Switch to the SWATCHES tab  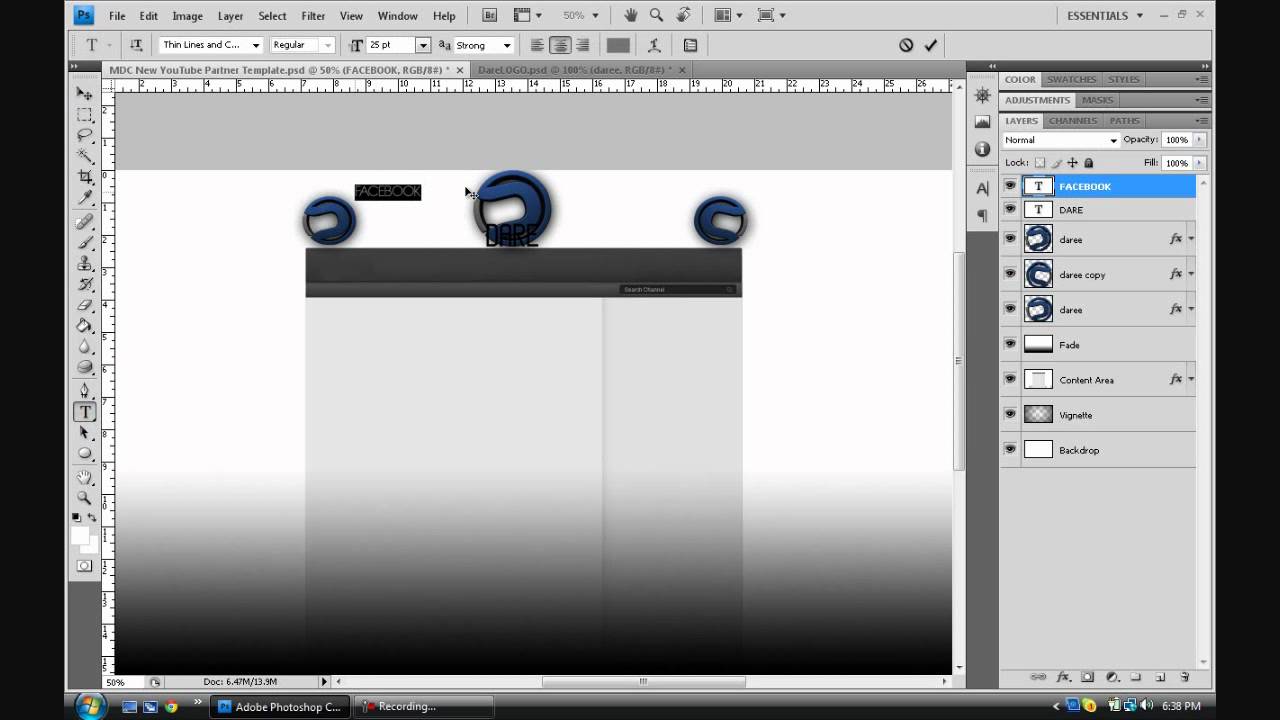coord(1071,79)
